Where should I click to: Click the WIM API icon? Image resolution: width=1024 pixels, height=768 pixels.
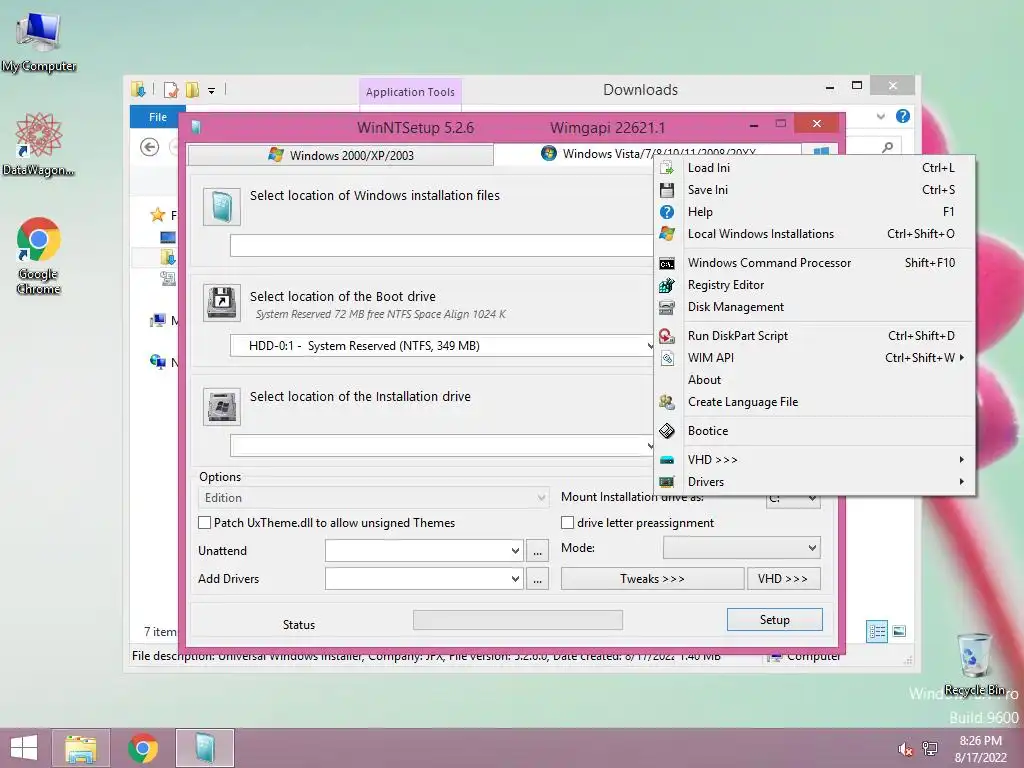[667, 358]
